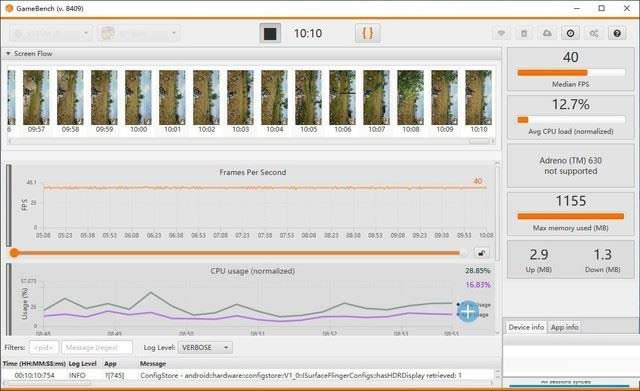Screen dimensions: 640x391
Task: Focus the pid filter field
Action: point(44,348)
